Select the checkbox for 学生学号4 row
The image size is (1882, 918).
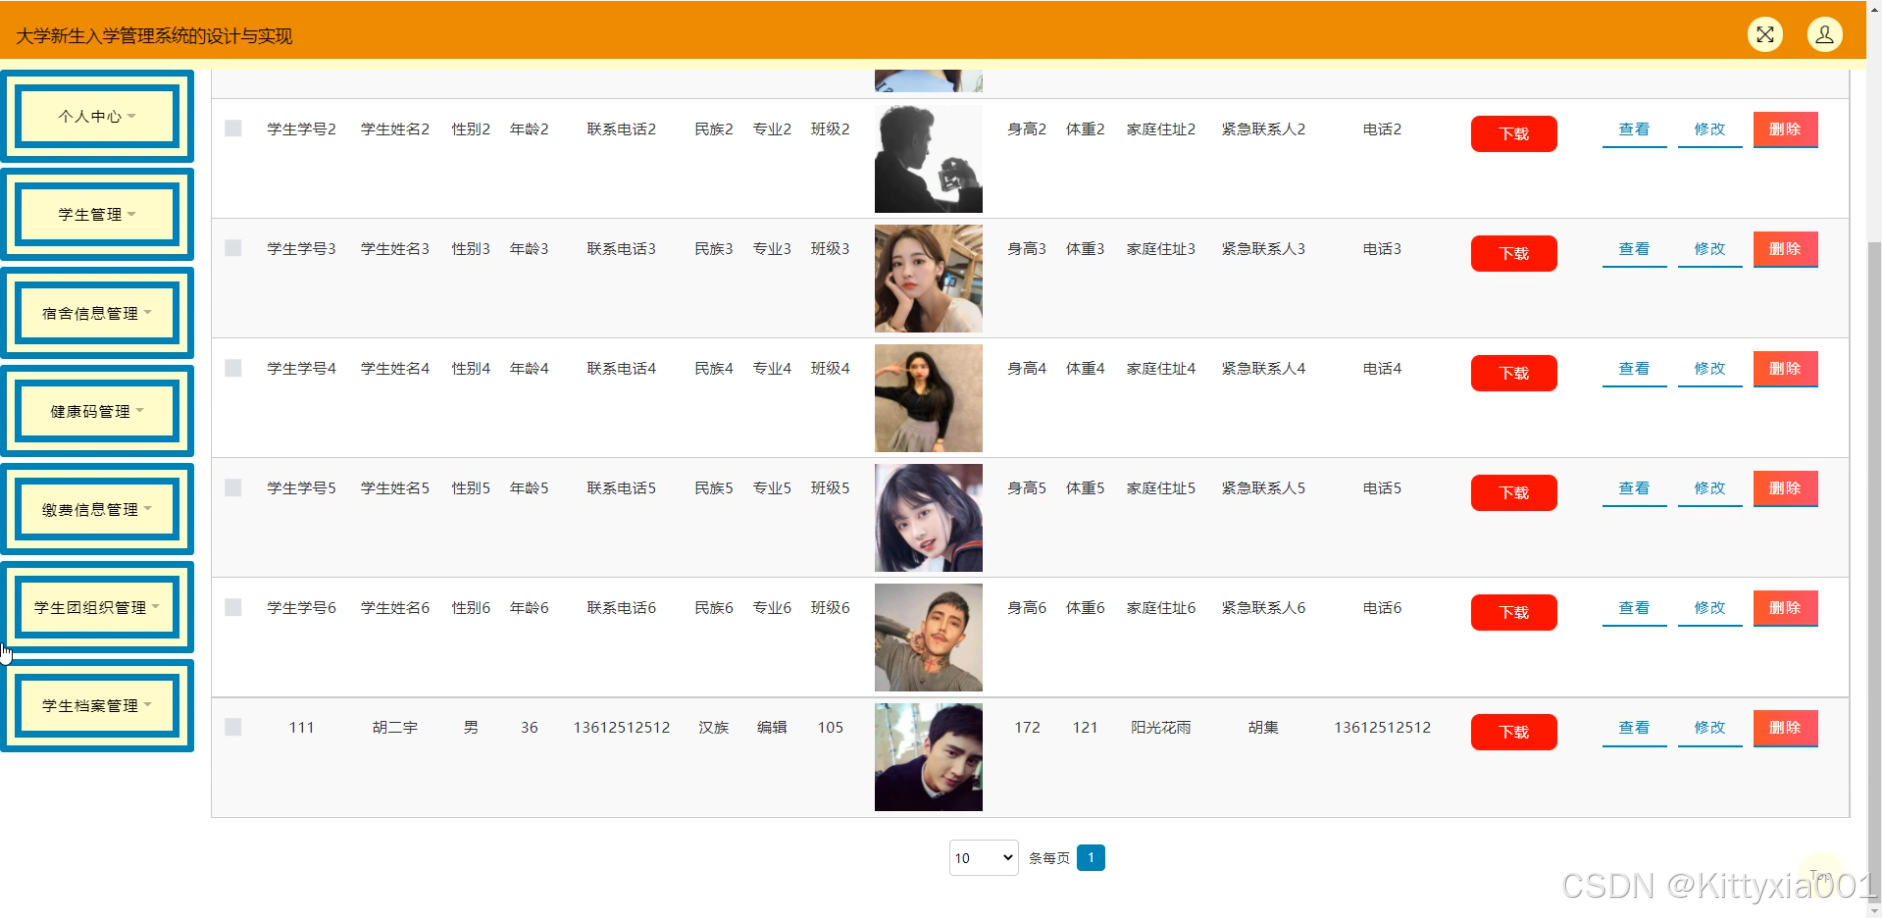tap(233, 368)
